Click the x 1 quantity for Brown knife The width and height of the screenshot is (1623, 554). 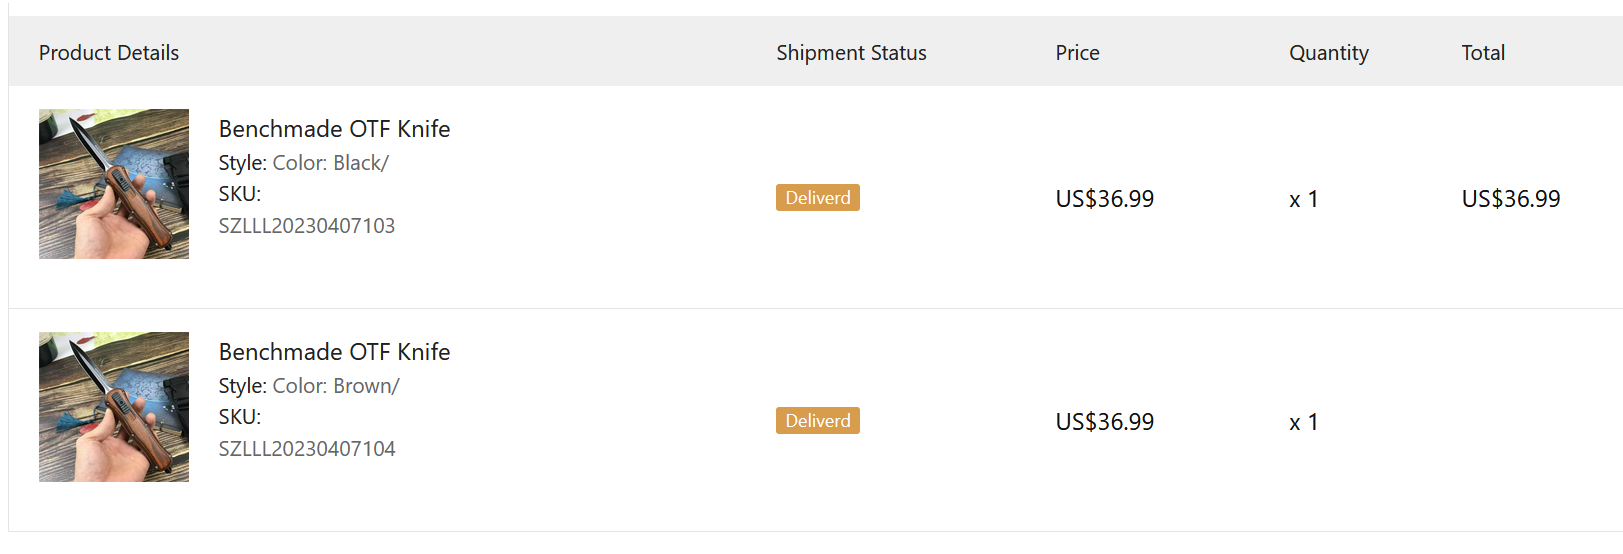(1303, 423)
